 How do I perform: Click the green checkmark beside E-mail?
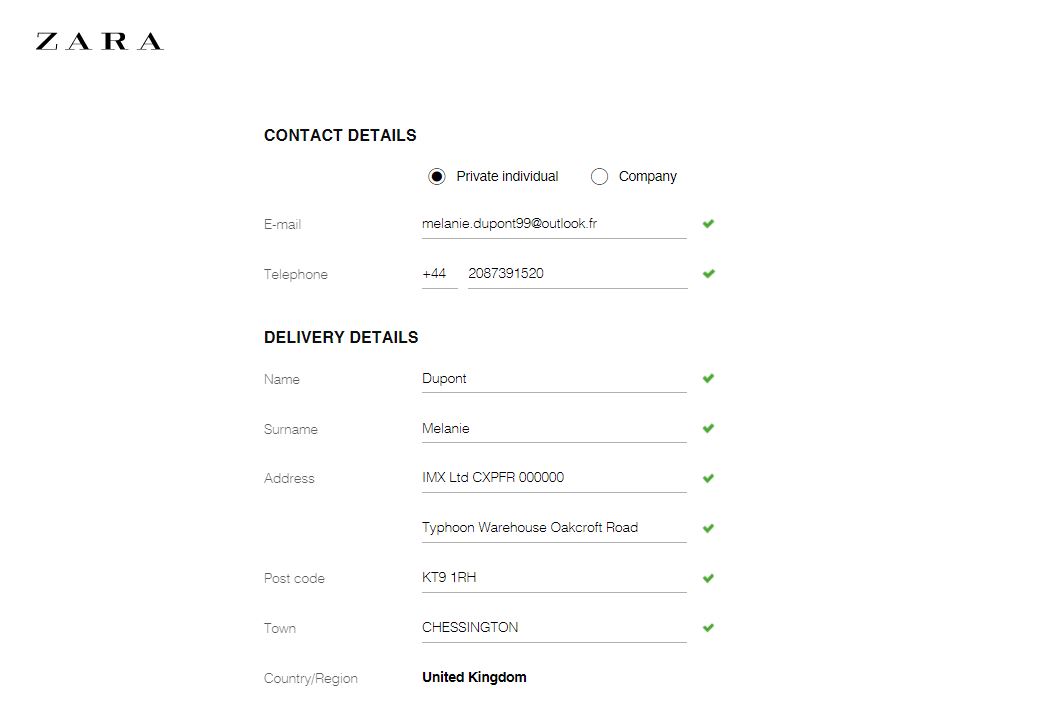click(708, 223)
